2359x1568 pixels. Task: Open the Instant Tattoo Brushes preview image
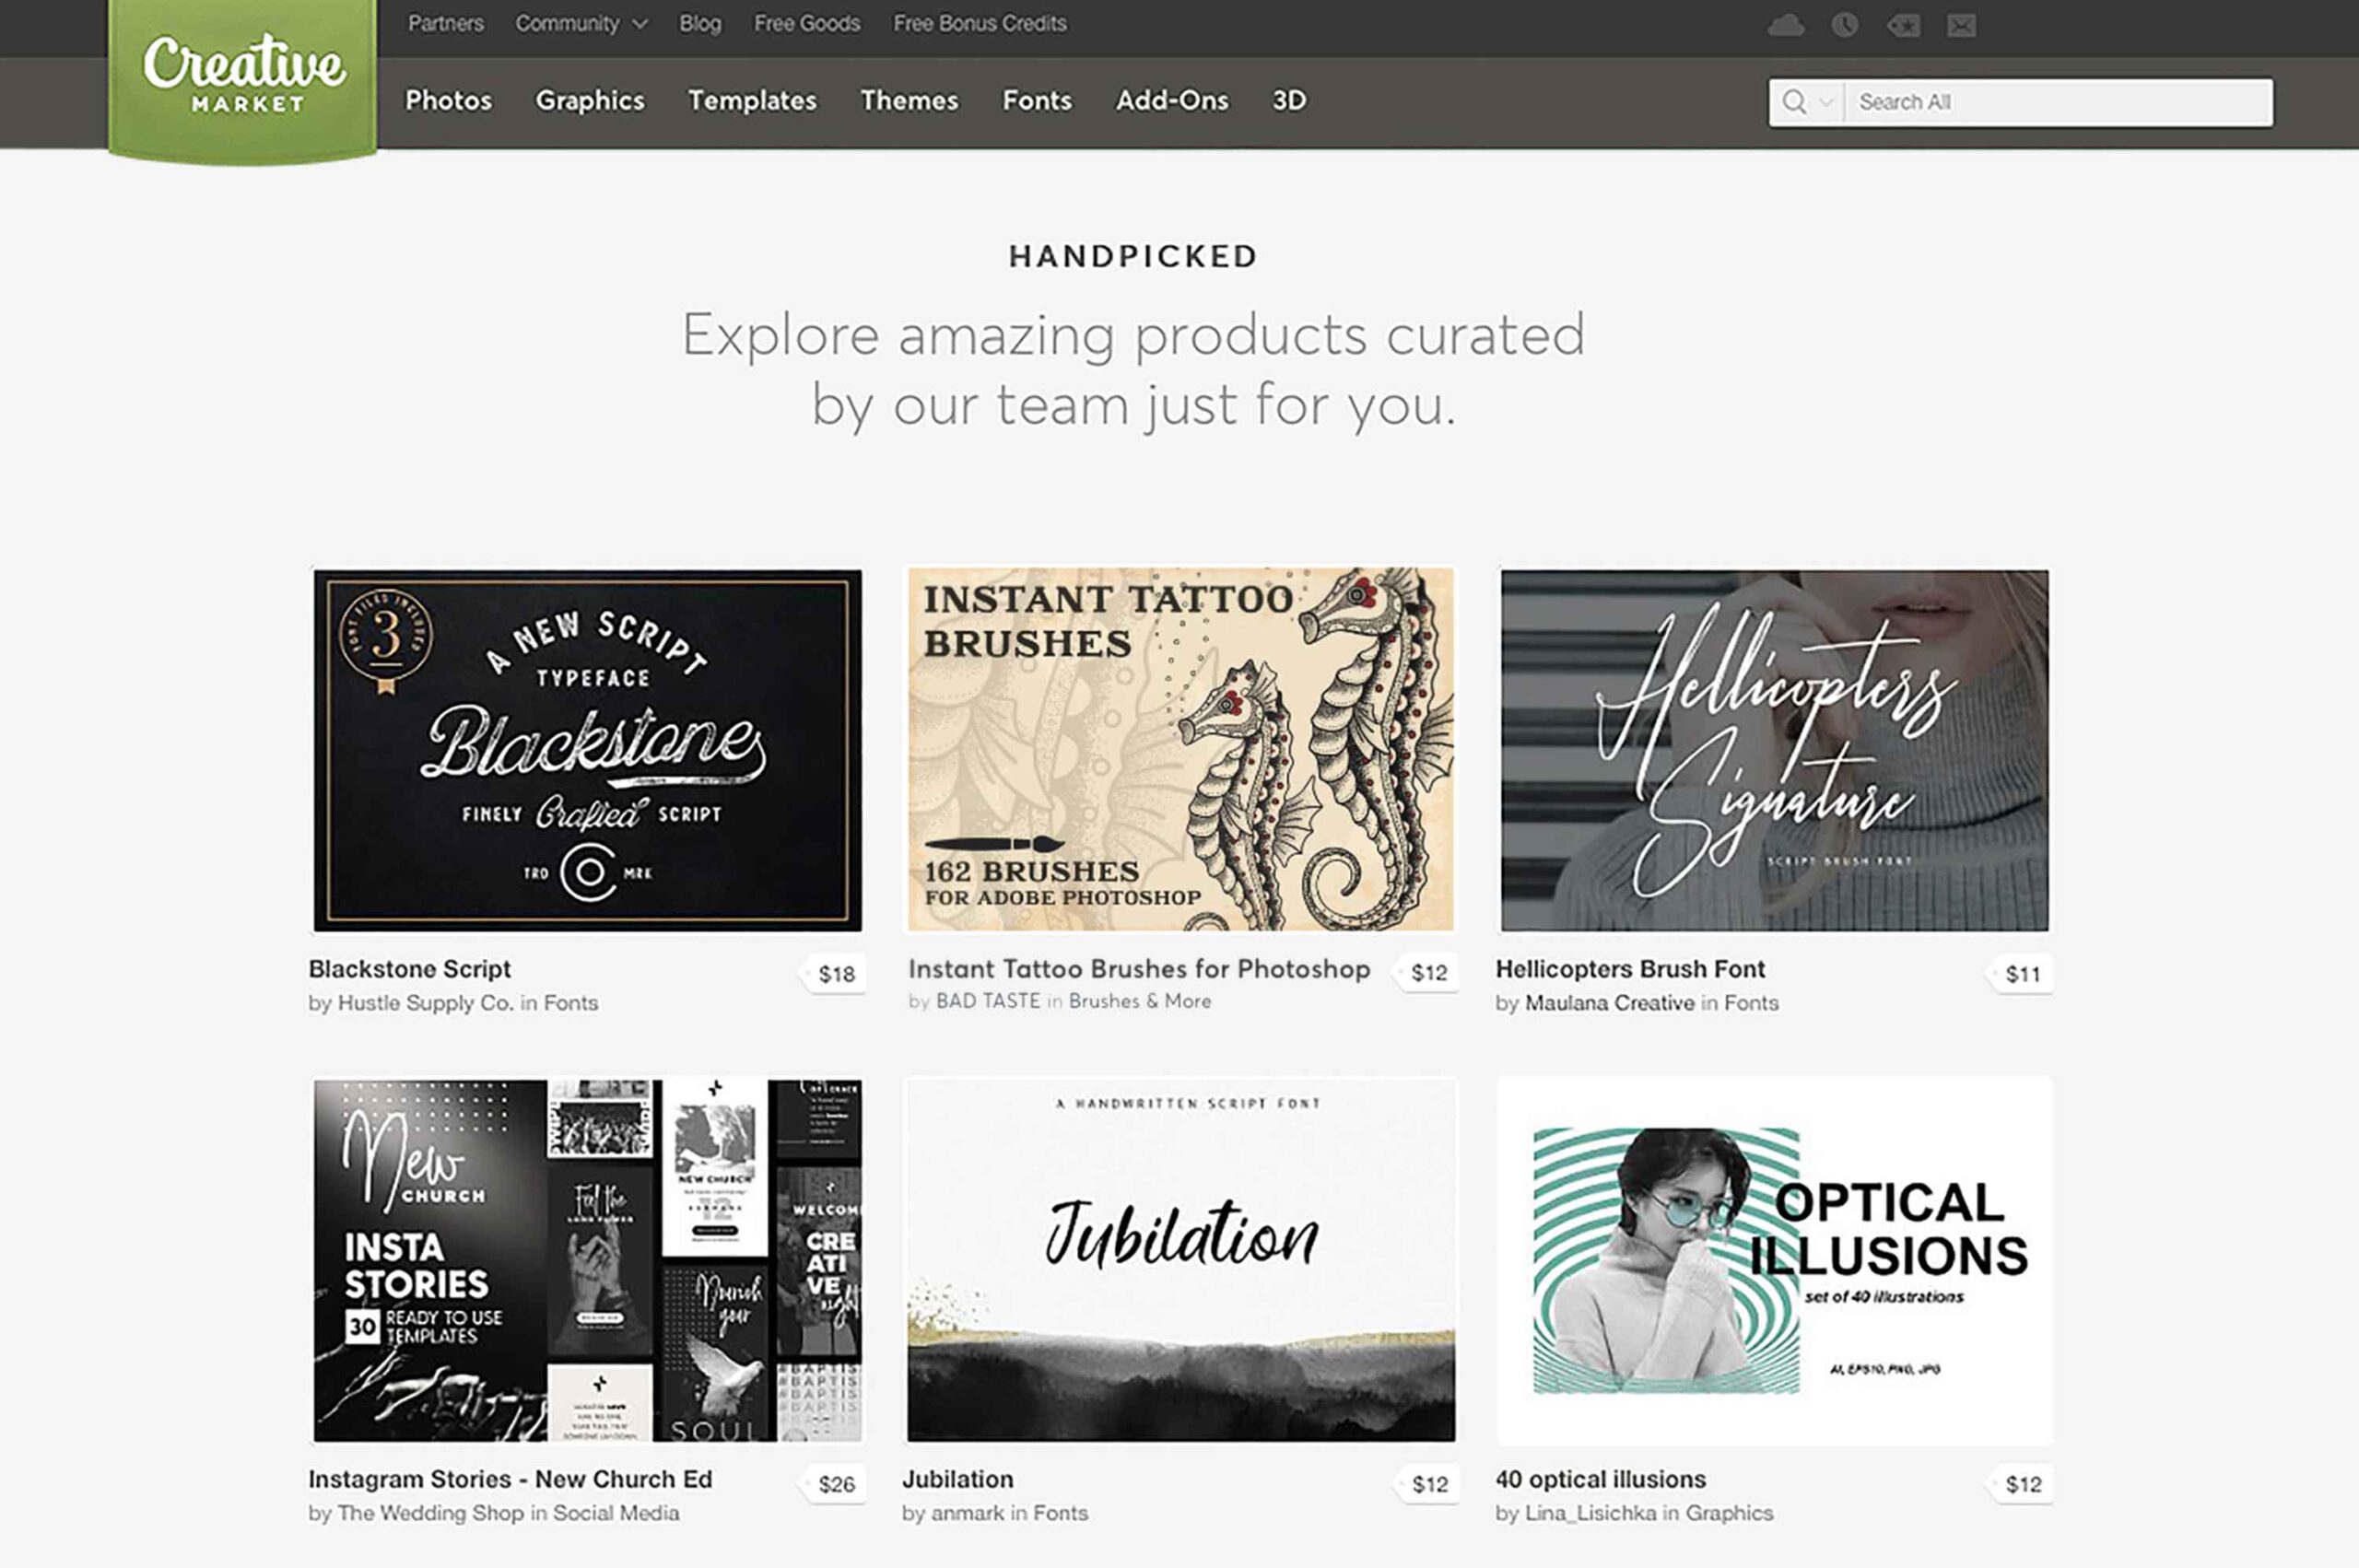(1180, 749)
